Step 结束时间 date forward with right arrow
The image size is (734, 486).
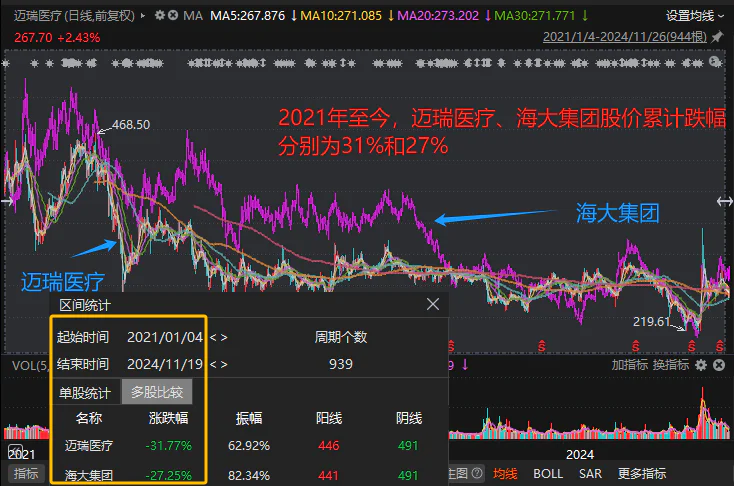pyautogui.click(x=224, y=364)
